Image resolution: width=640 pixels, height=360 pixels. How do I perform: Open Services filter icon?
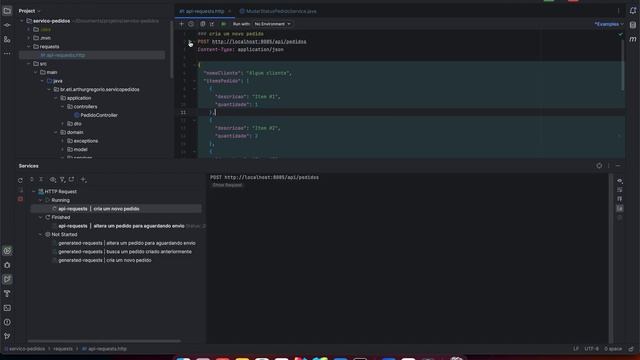point(62,180)
